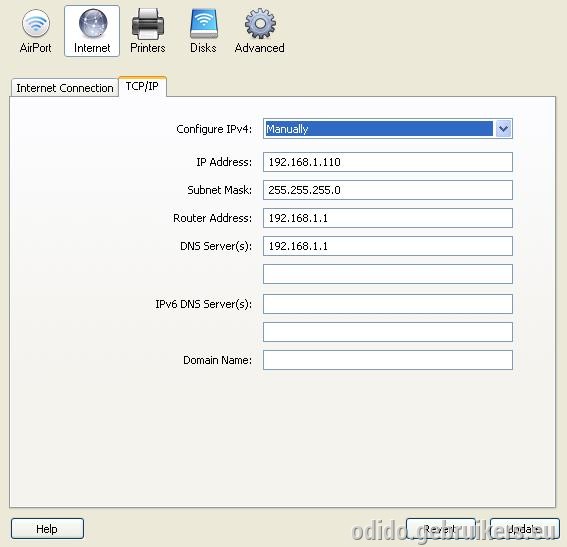Image resolution: width=567 pixels, height=547 pixels.
Task: Expand the Configure IPv4 dropdown arrow
Action: pos(503,129)
